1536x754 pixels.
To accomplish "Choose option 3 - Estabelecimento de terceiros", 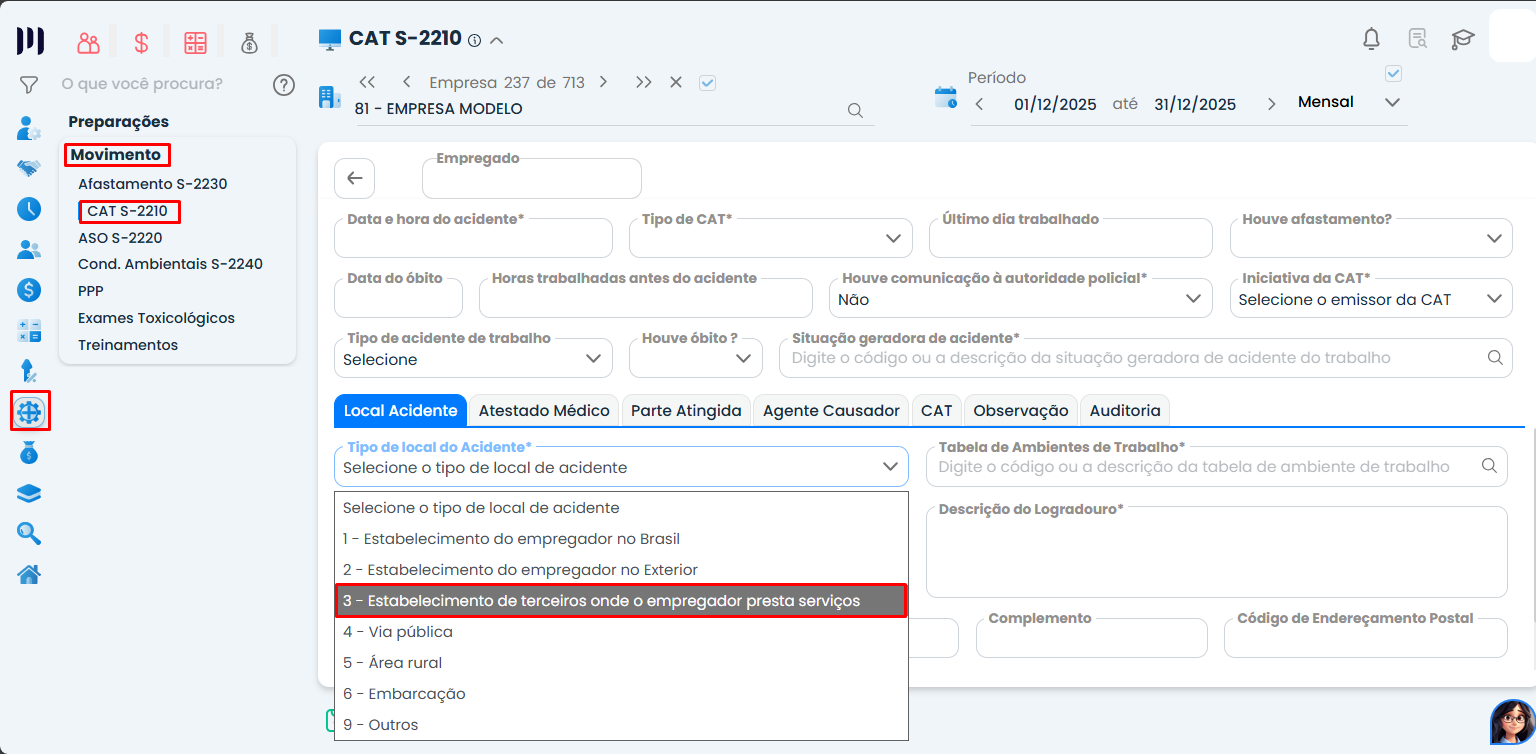I will [x=621, y=601].
